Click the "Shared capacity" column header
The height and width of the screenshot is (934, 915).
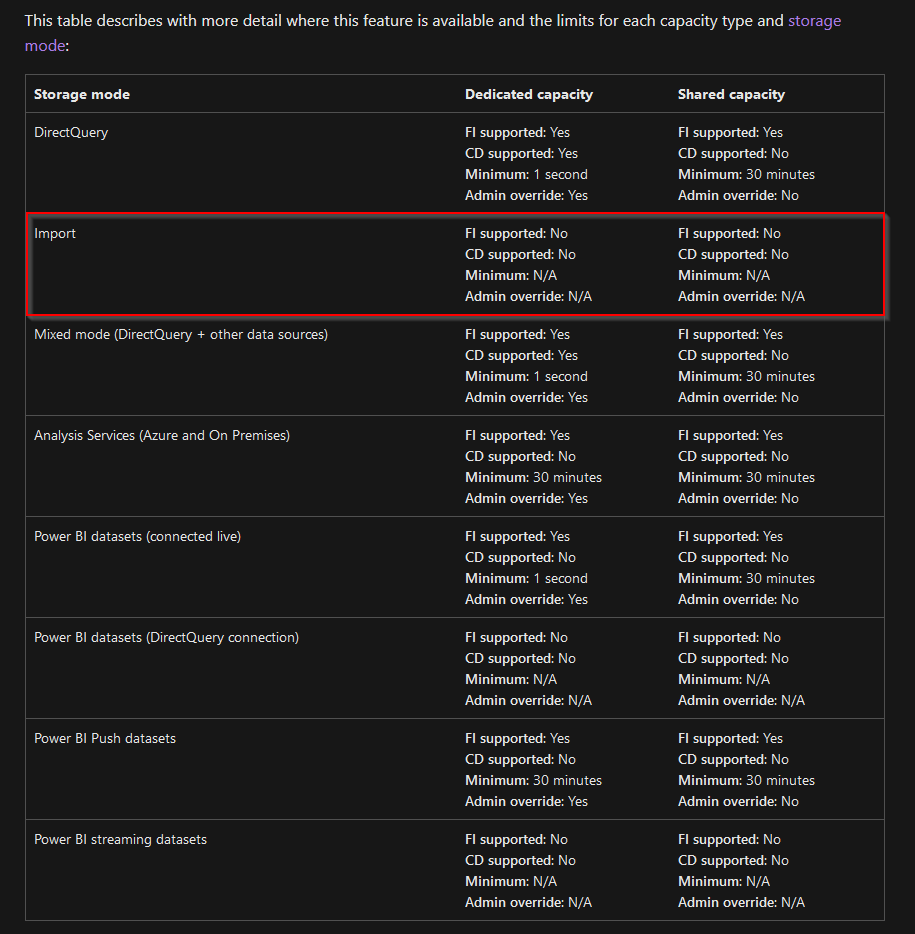coord(731,94)
